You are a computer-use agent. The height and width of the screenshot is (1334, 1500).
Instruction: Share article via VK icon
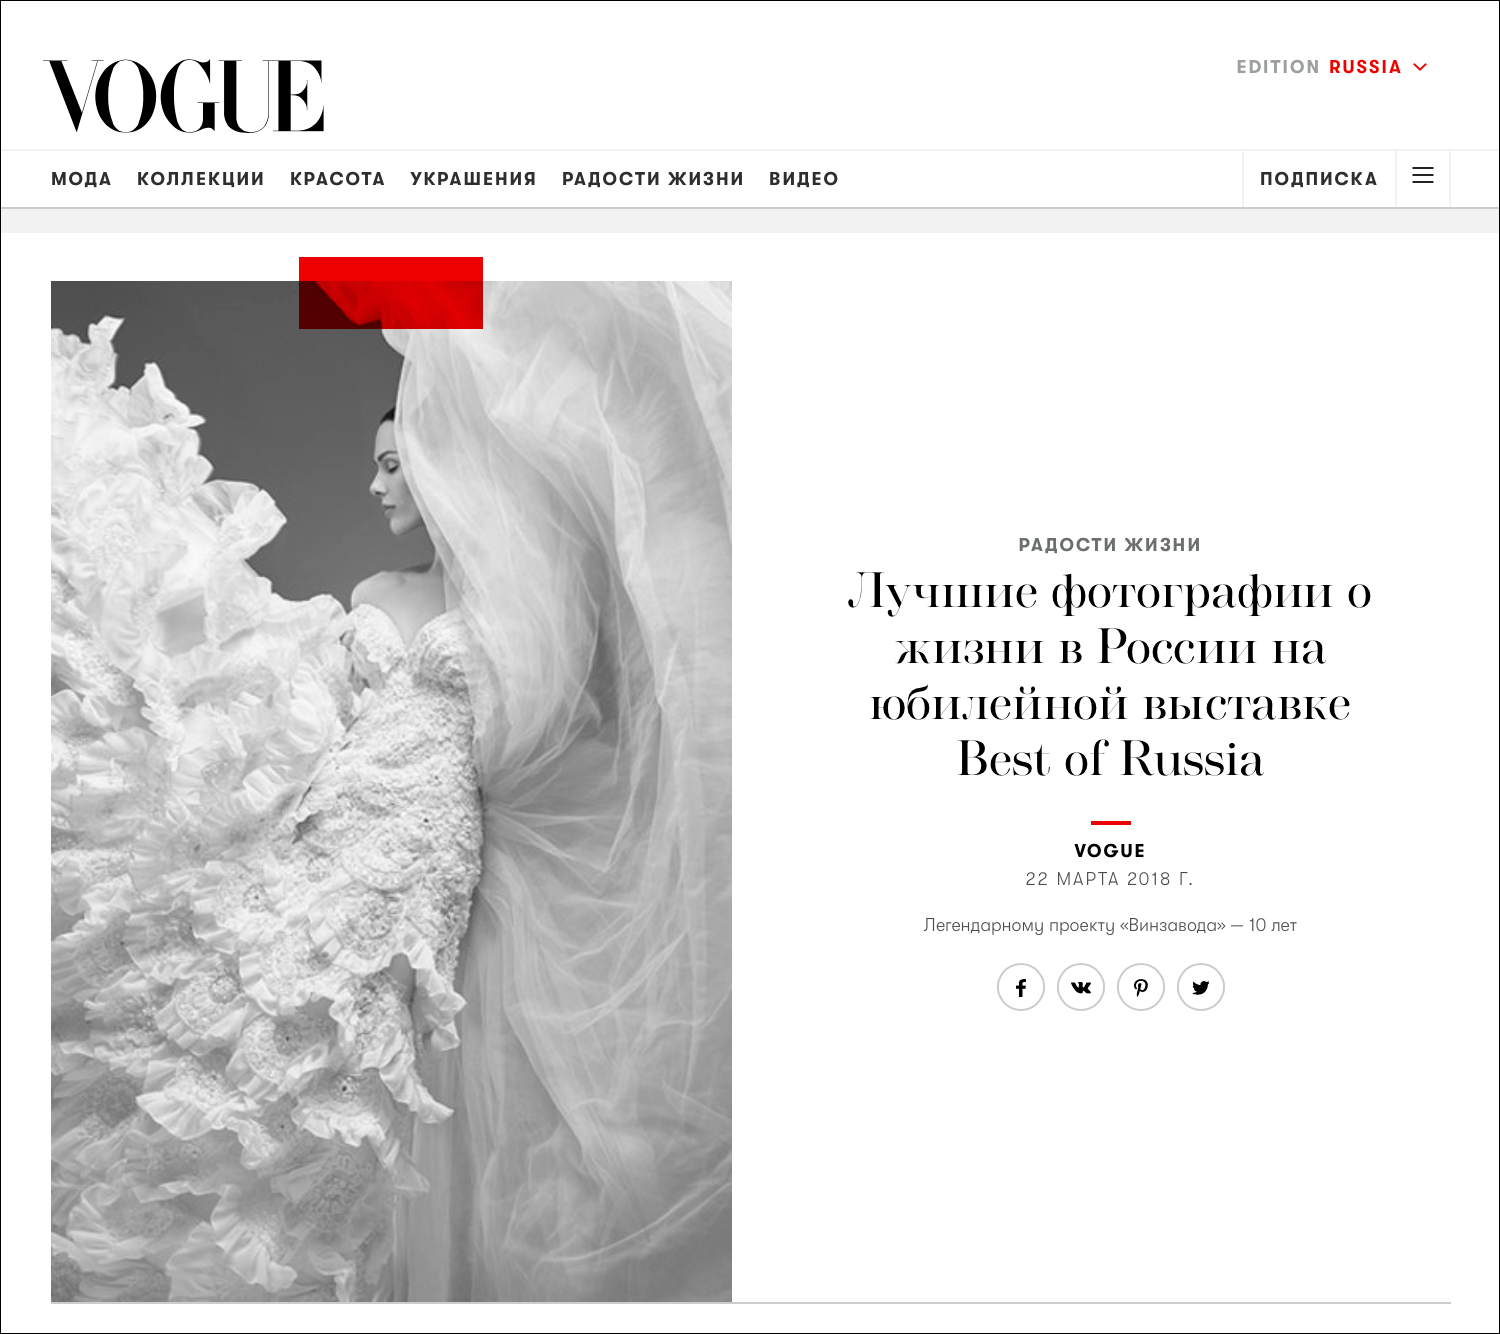1081,987
